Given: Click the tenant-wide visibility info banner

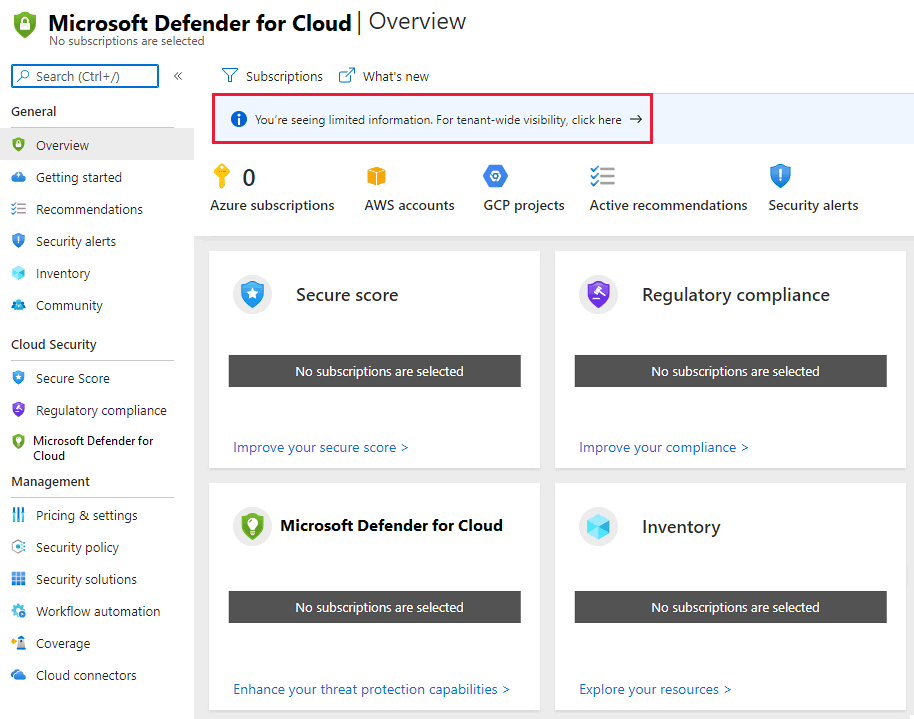Looking at the screenshot, I should [438, 120].
